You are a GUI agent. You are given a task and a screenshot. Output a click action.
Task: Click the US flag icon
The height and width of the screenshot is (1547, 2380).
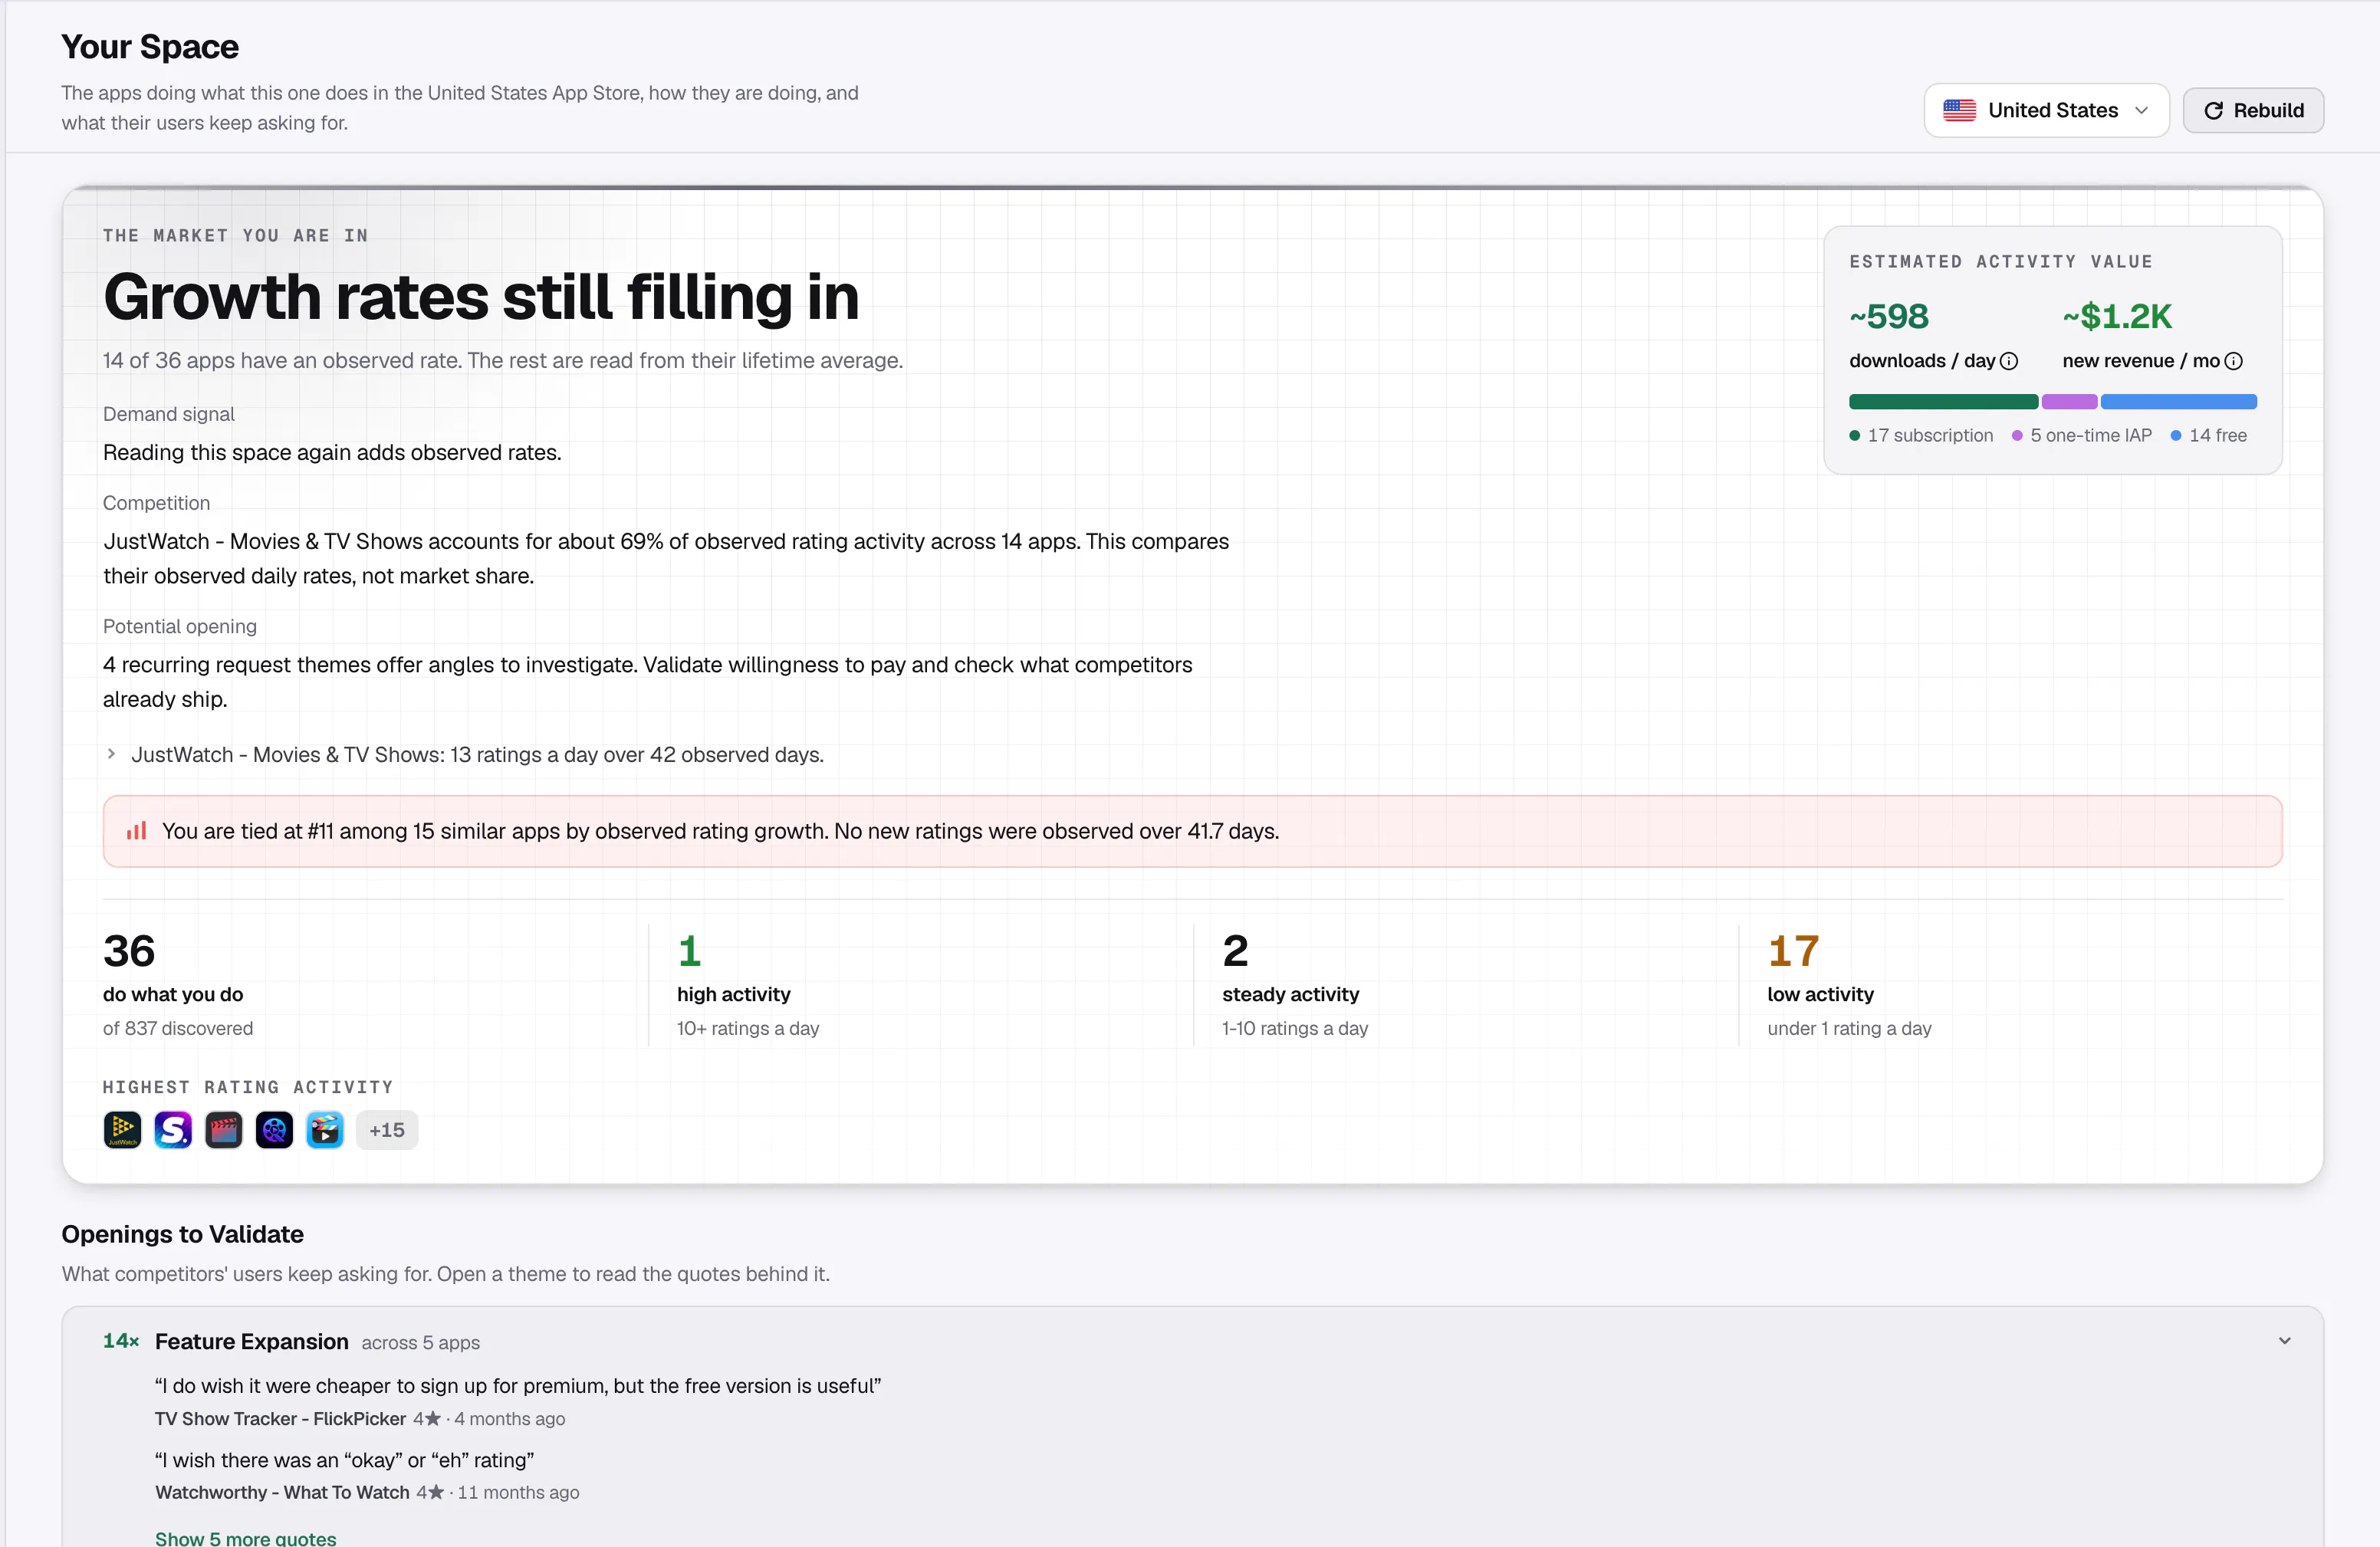(1959, 110)
